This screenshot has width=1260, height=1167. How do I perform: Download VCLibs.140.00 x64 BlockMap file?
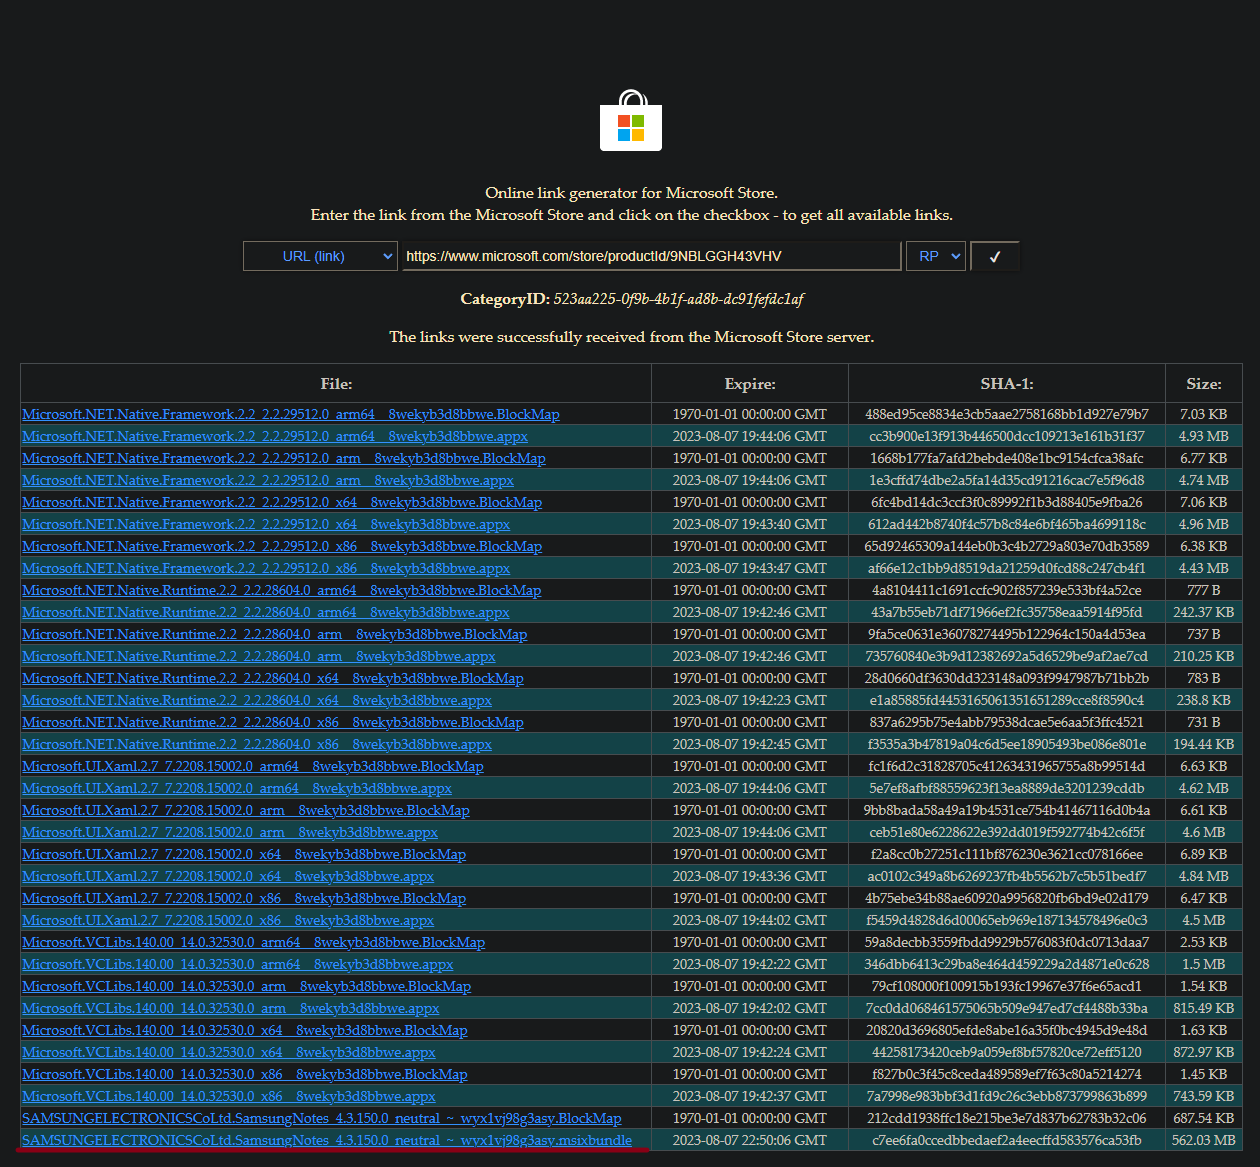coord(245,1030)
